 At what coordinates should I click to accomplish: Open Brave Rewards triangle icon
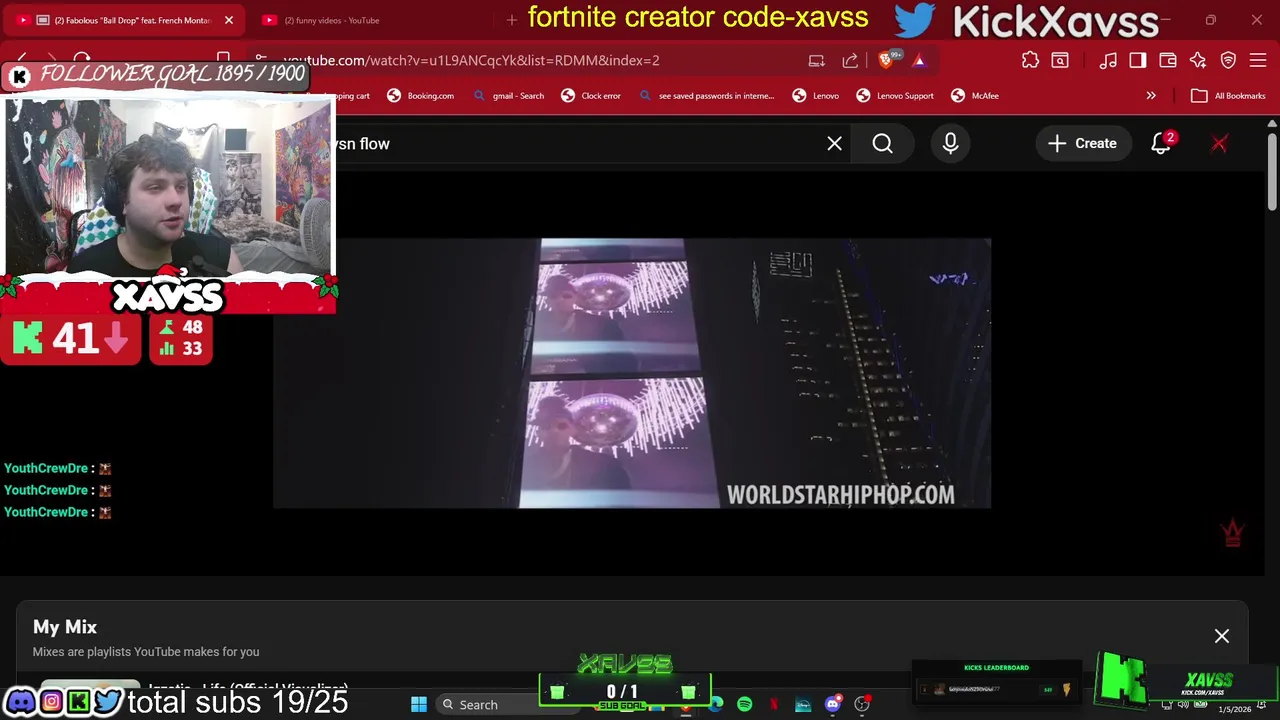click(x=919, y=61)
